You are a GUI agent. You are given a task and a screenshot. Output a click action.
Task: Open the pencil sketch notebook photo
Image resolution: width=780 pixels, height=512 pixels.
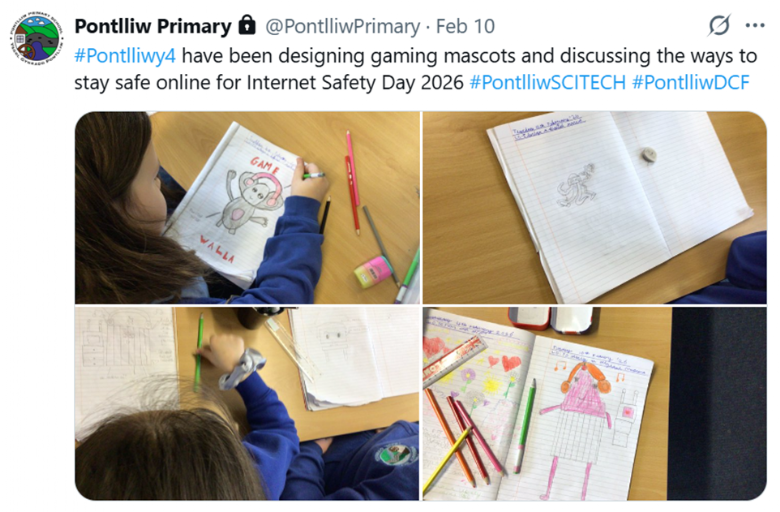[594, 207]
